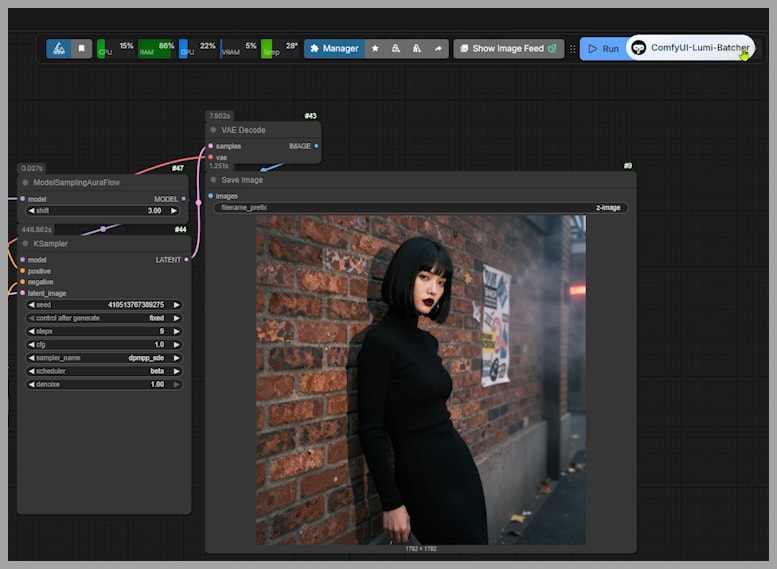Click the CPU usage monitor indicator
Image resolution: width=777 pixels, height=569 pixels.
pyautogui.click(x=116, y=48)
